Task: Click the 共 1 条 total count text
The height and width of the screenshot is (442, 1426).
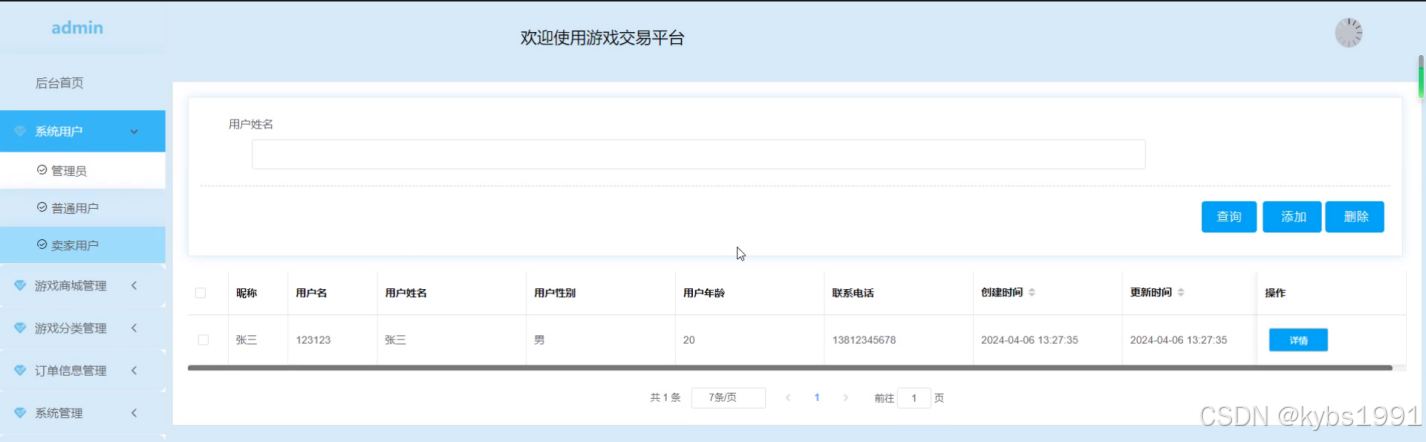Action: coord(665,398)
